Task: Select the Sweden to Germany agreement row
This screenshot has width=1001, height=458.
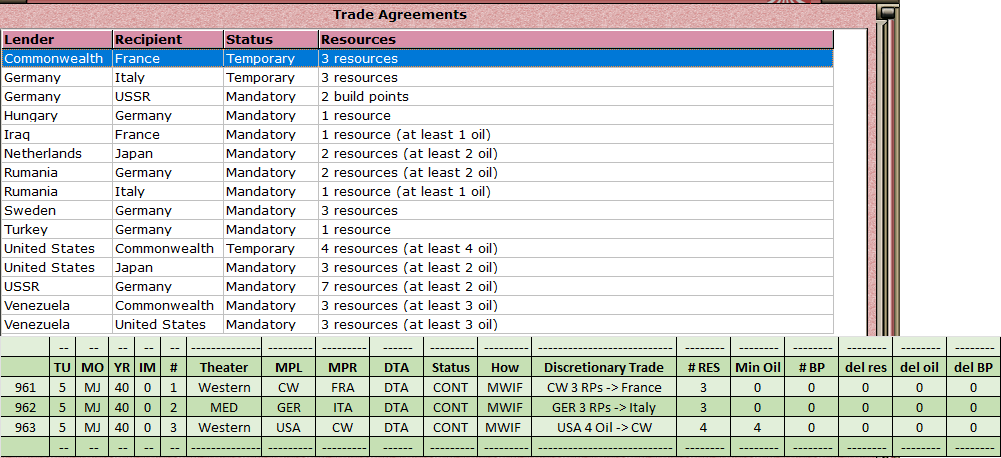Action: pyautogui.click(x=418, y=211)
